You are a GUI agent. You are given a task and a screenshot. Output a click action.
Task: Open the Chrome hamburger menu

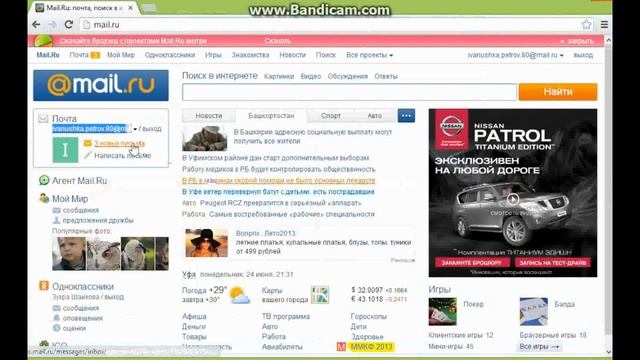pos(604,24)
